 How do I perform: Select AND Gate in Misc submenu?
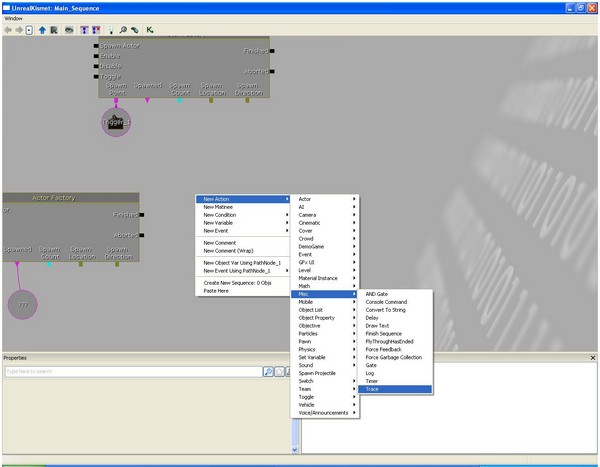click(x=395, y=294)
